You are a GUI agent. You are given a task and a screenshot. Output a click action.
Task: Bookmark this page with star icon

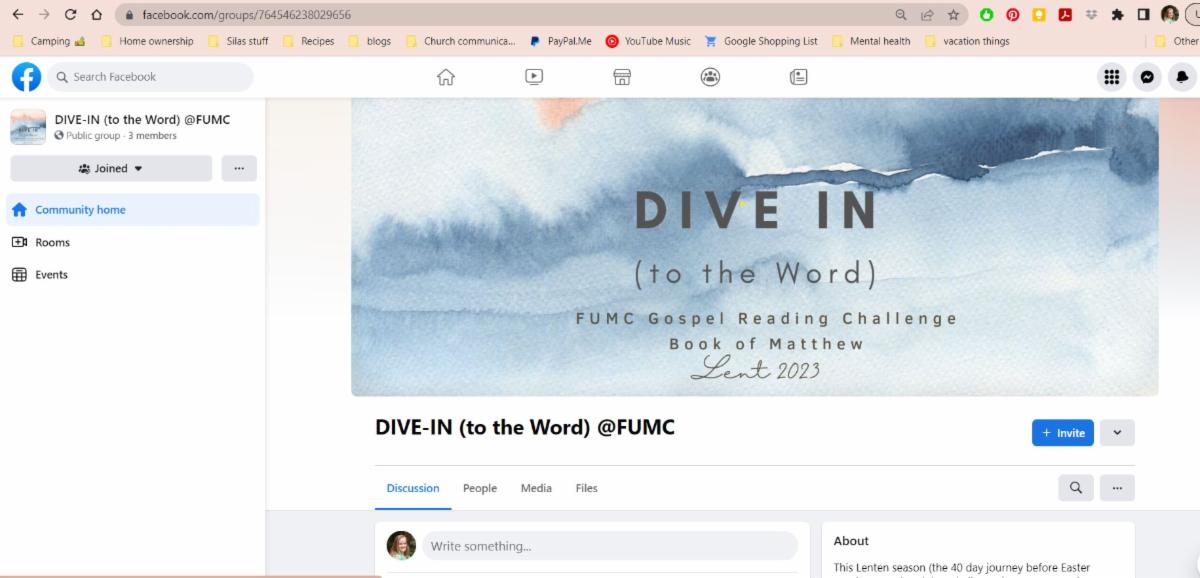pos(954,15)
